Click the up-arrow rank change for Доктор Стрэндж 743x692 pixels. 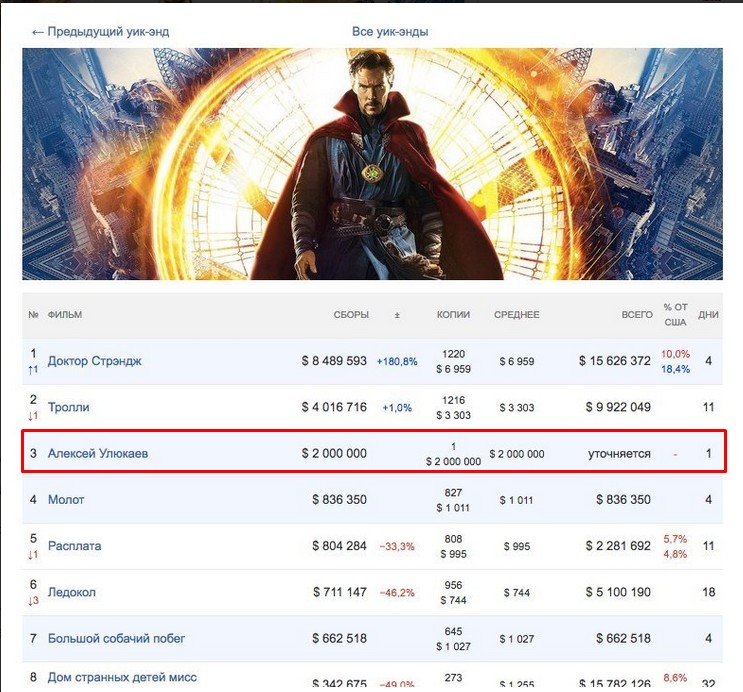pos(33,370)
